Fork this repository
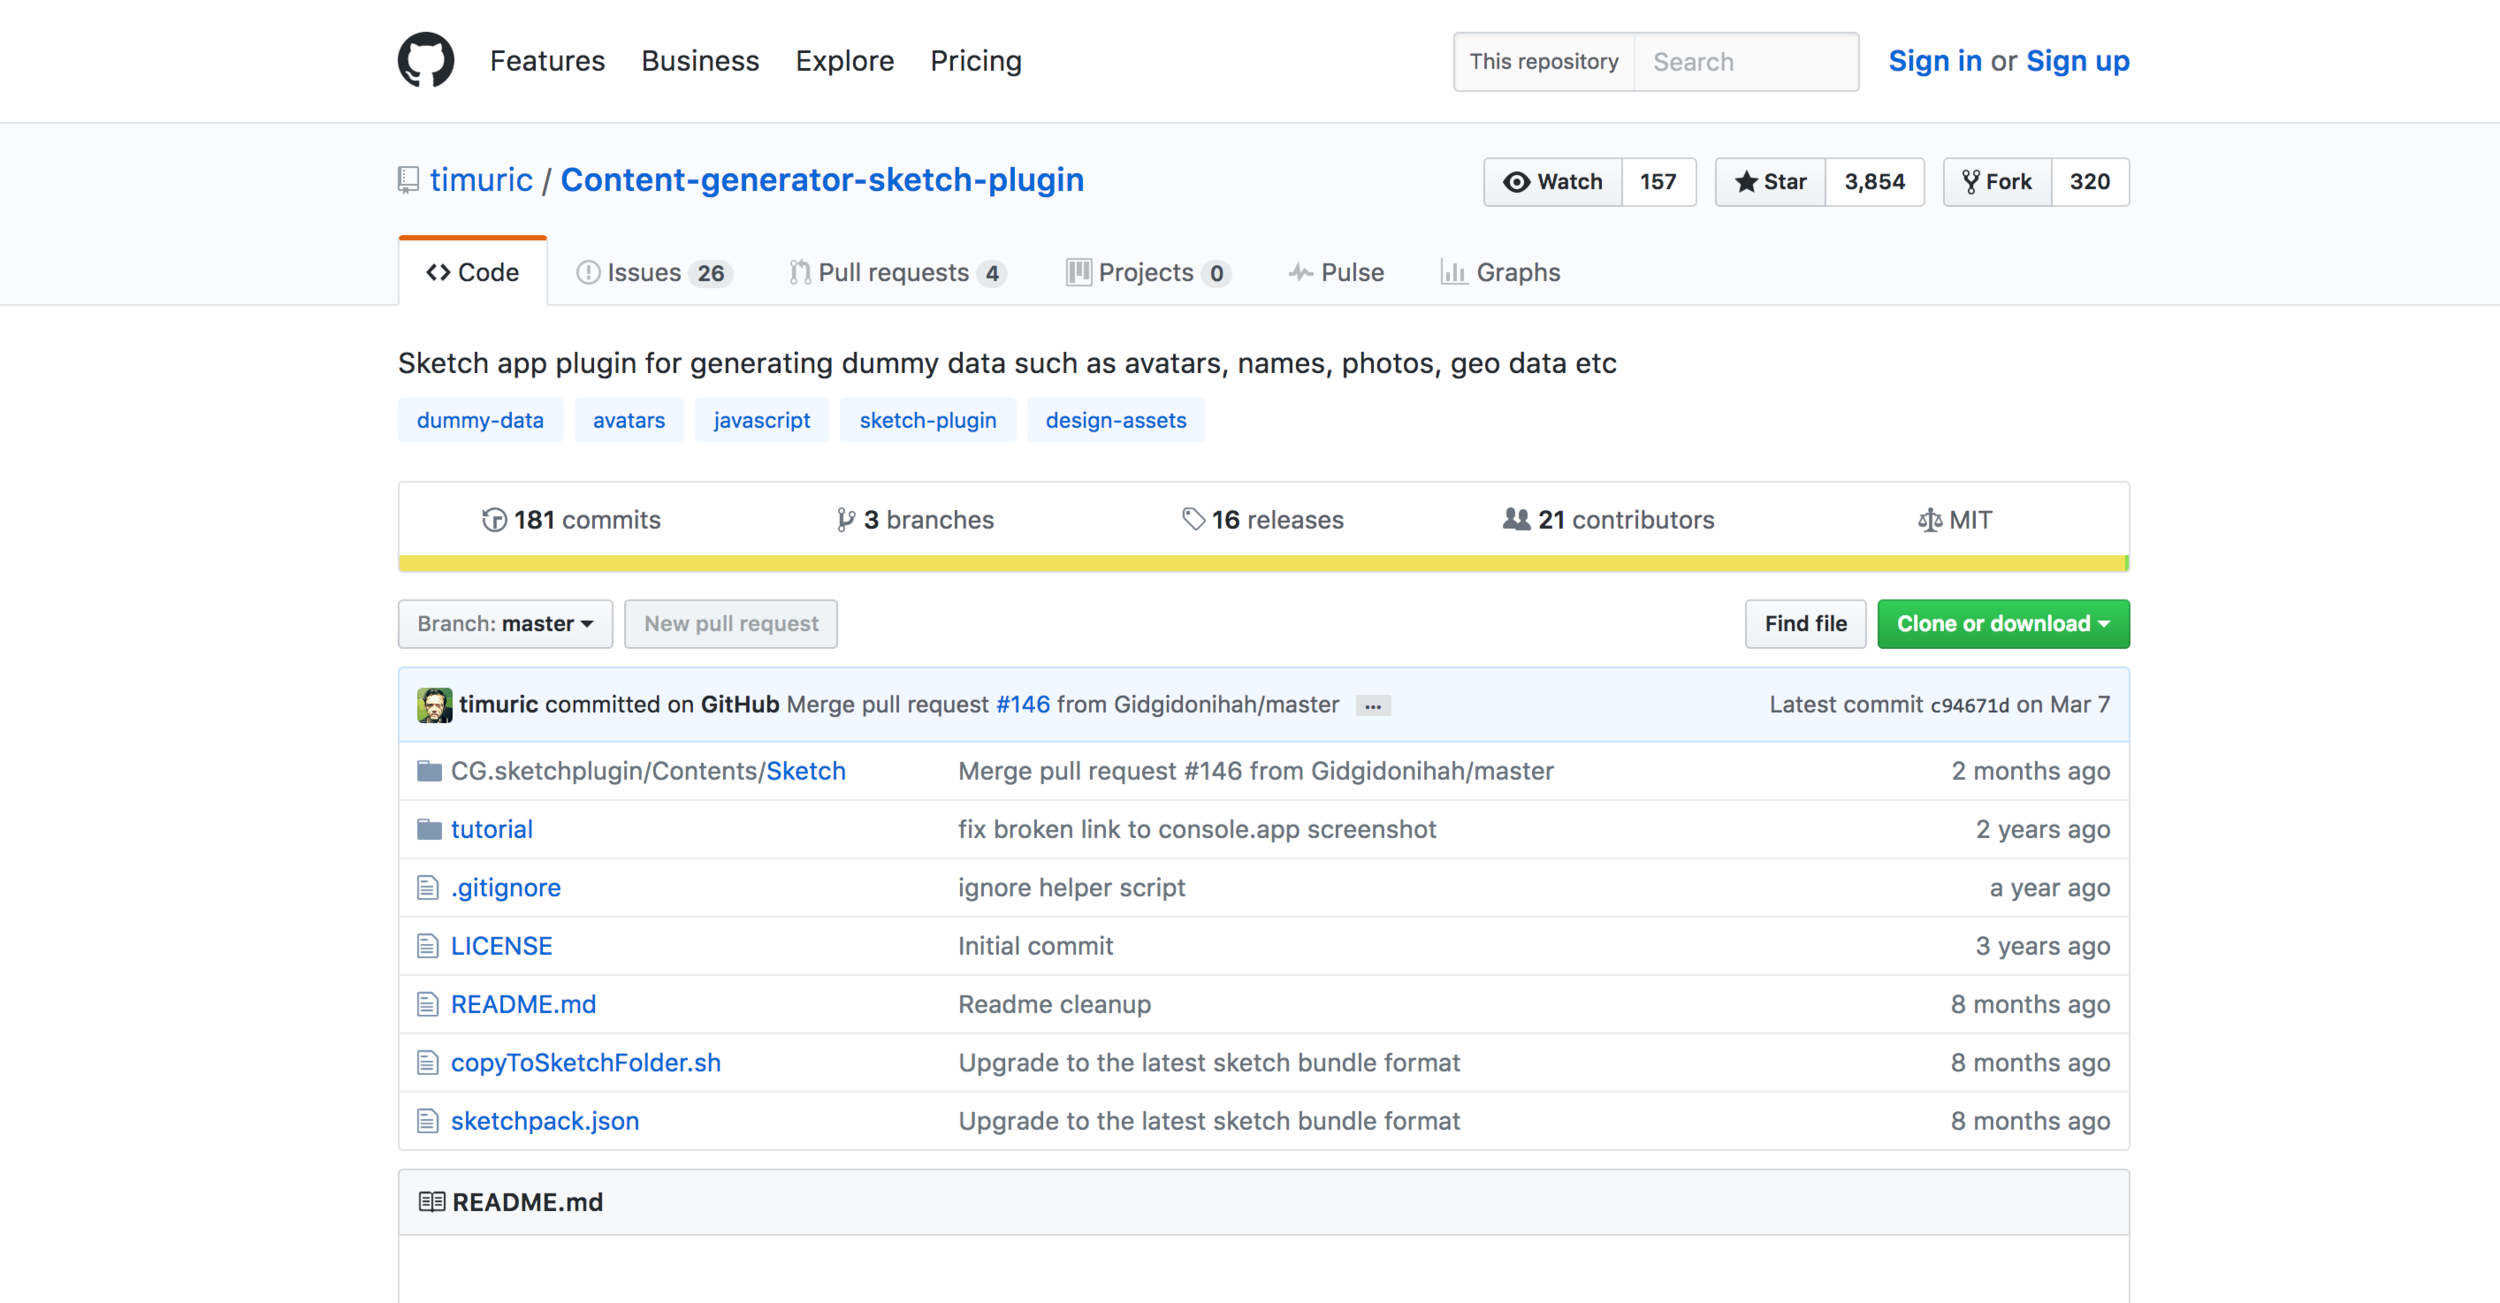 point(1998,182)
